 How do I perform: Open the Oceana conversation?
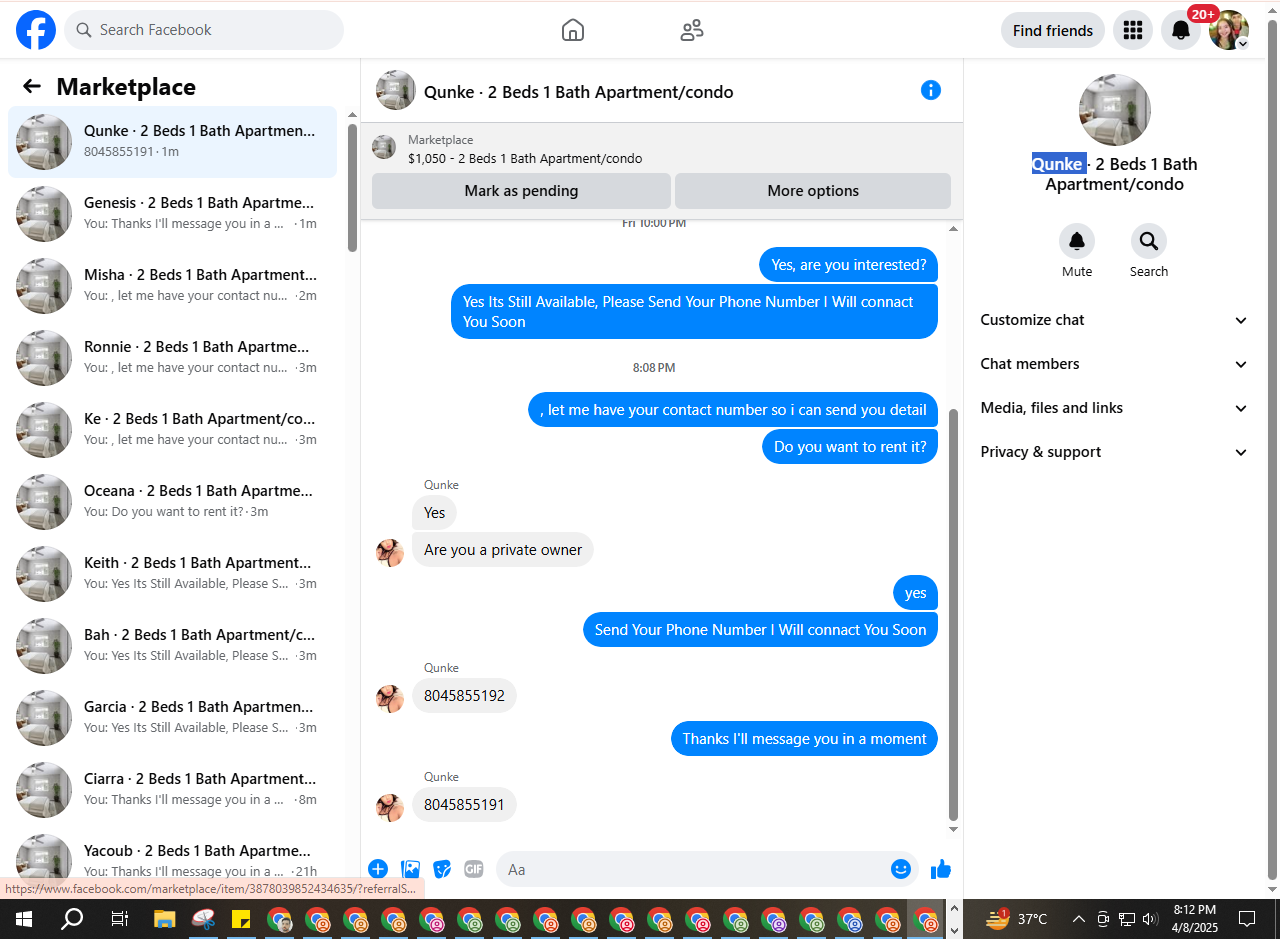(x=172, y=502)
